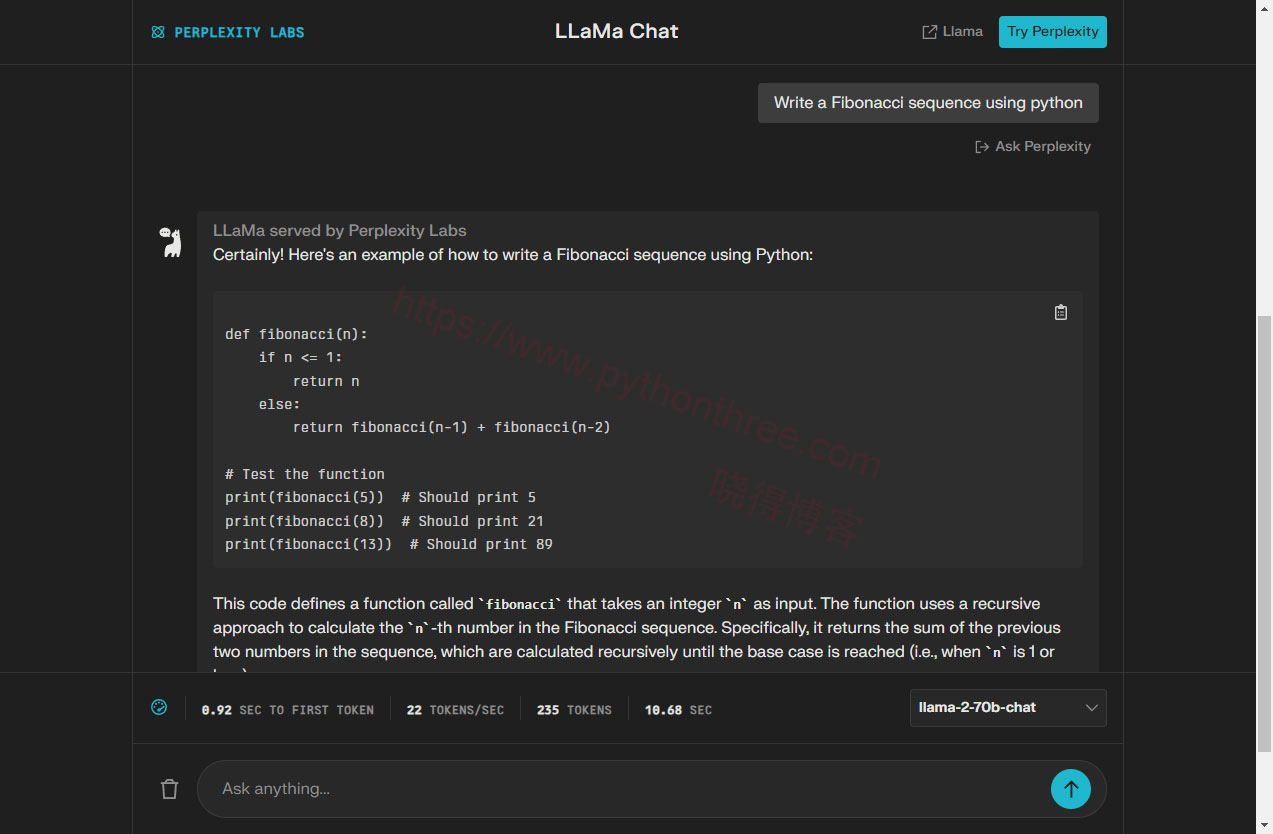
Task: Click the Ask Perplexity link
Action: click(x=1033, y=146)
